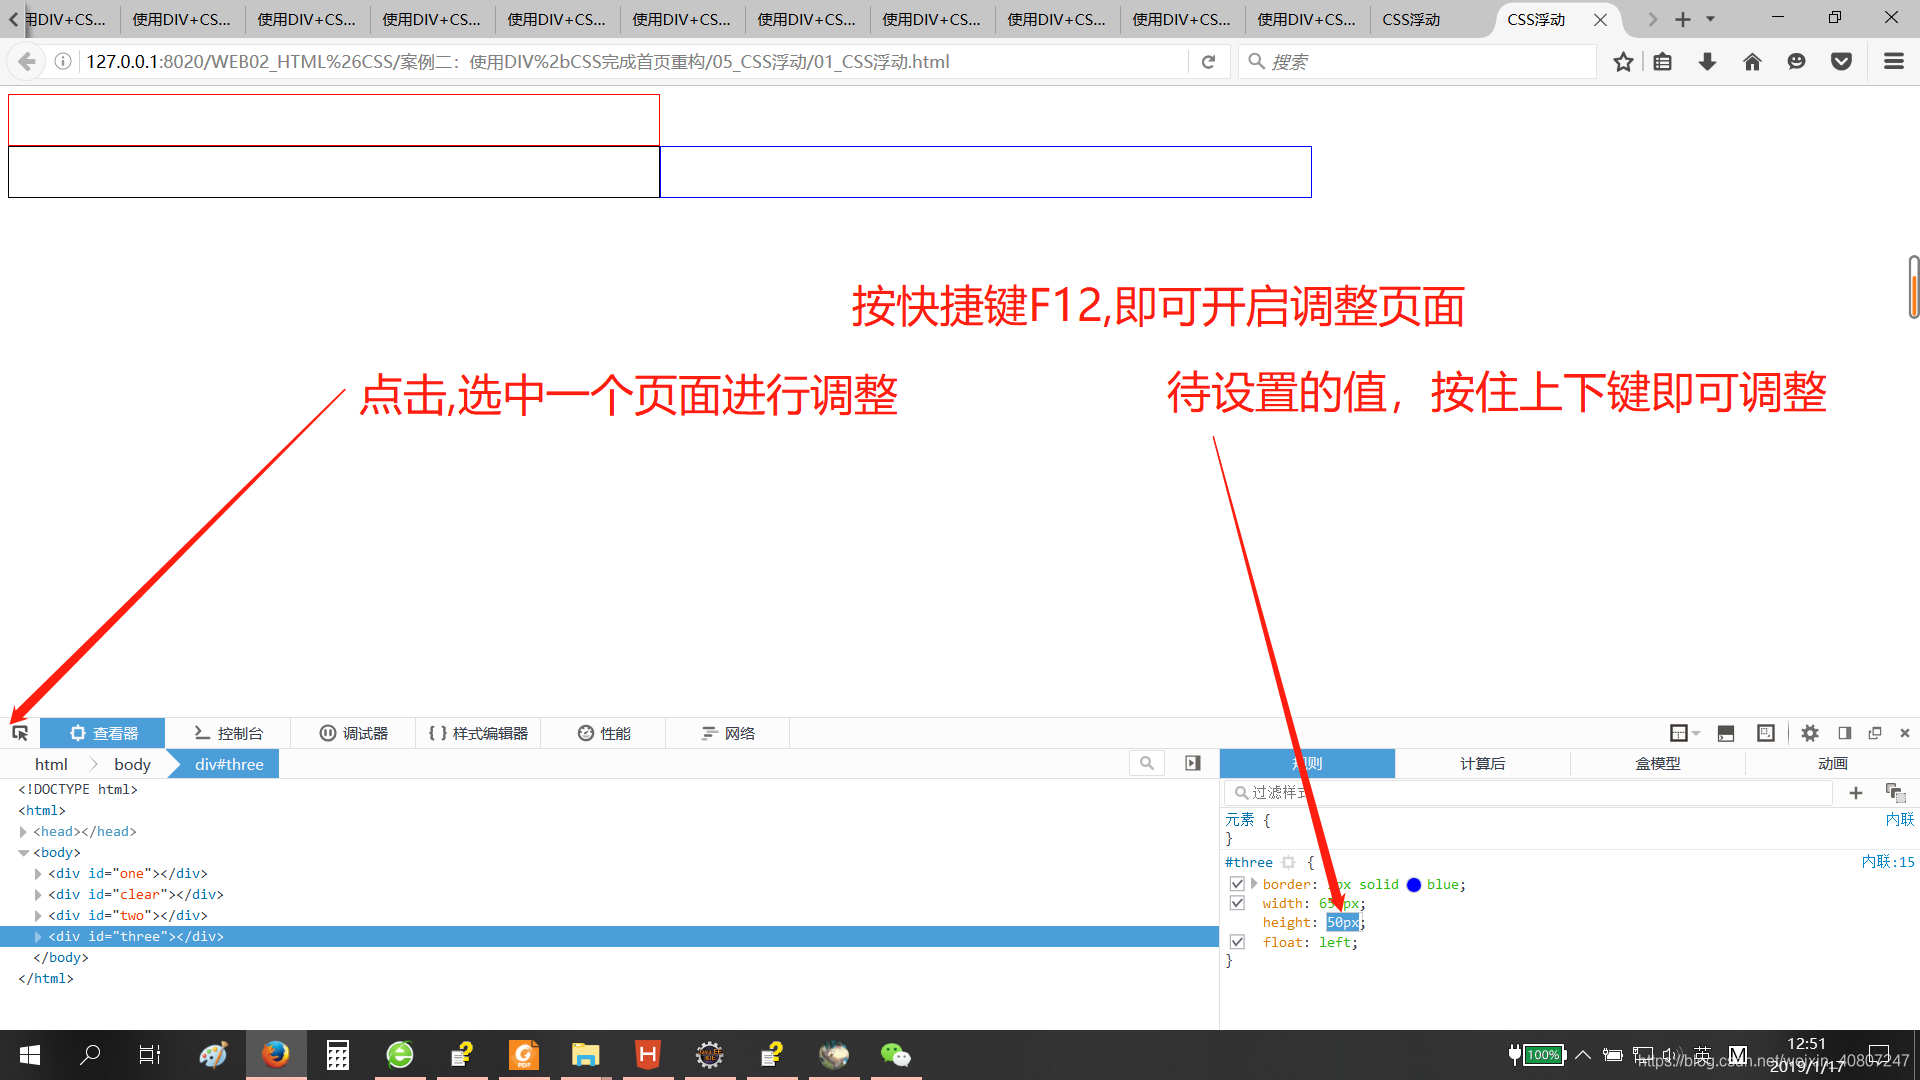Viewport: 1920px width, 1080px height.
Task: Expand the div id="three" node
Action: pyautogui.click(x=38, y=937)
